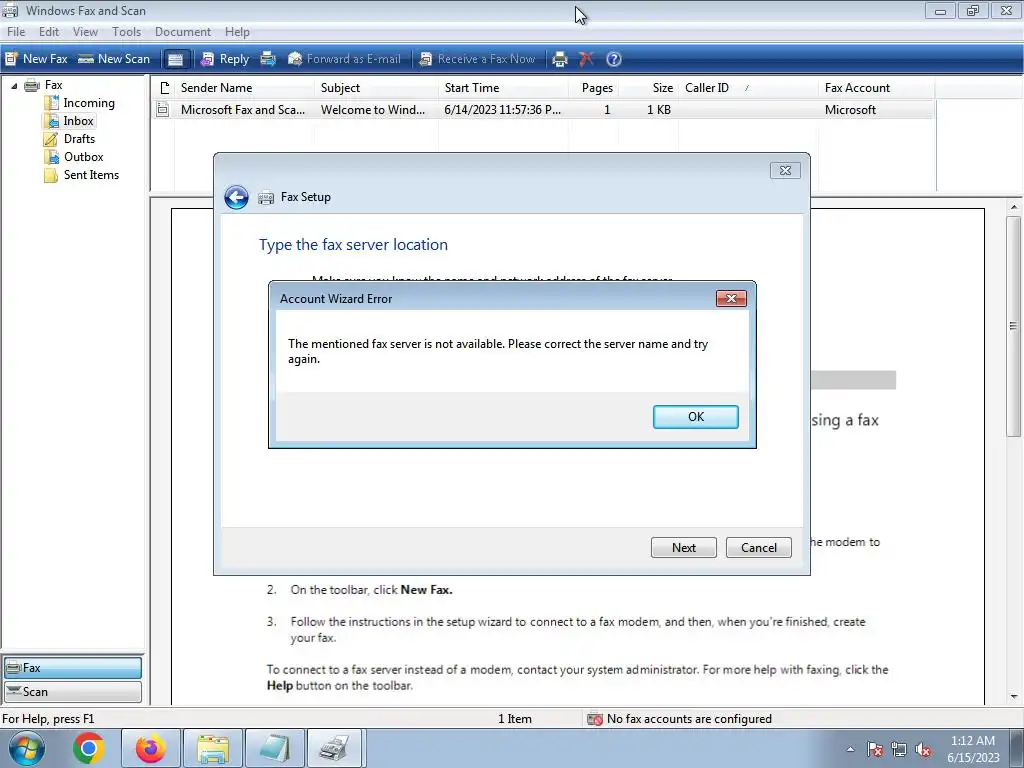Sort by Caller ID column
This screenshot has width=1024, height=768.
(748, 88)
